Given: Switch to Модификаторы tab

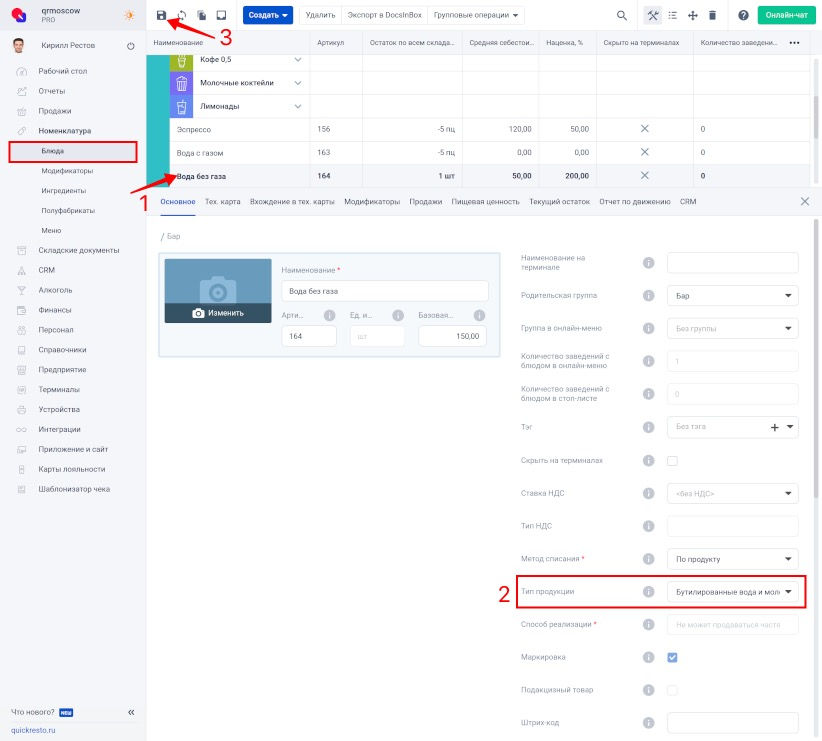Looking at the screenshot, I should (x=372, y=201).
